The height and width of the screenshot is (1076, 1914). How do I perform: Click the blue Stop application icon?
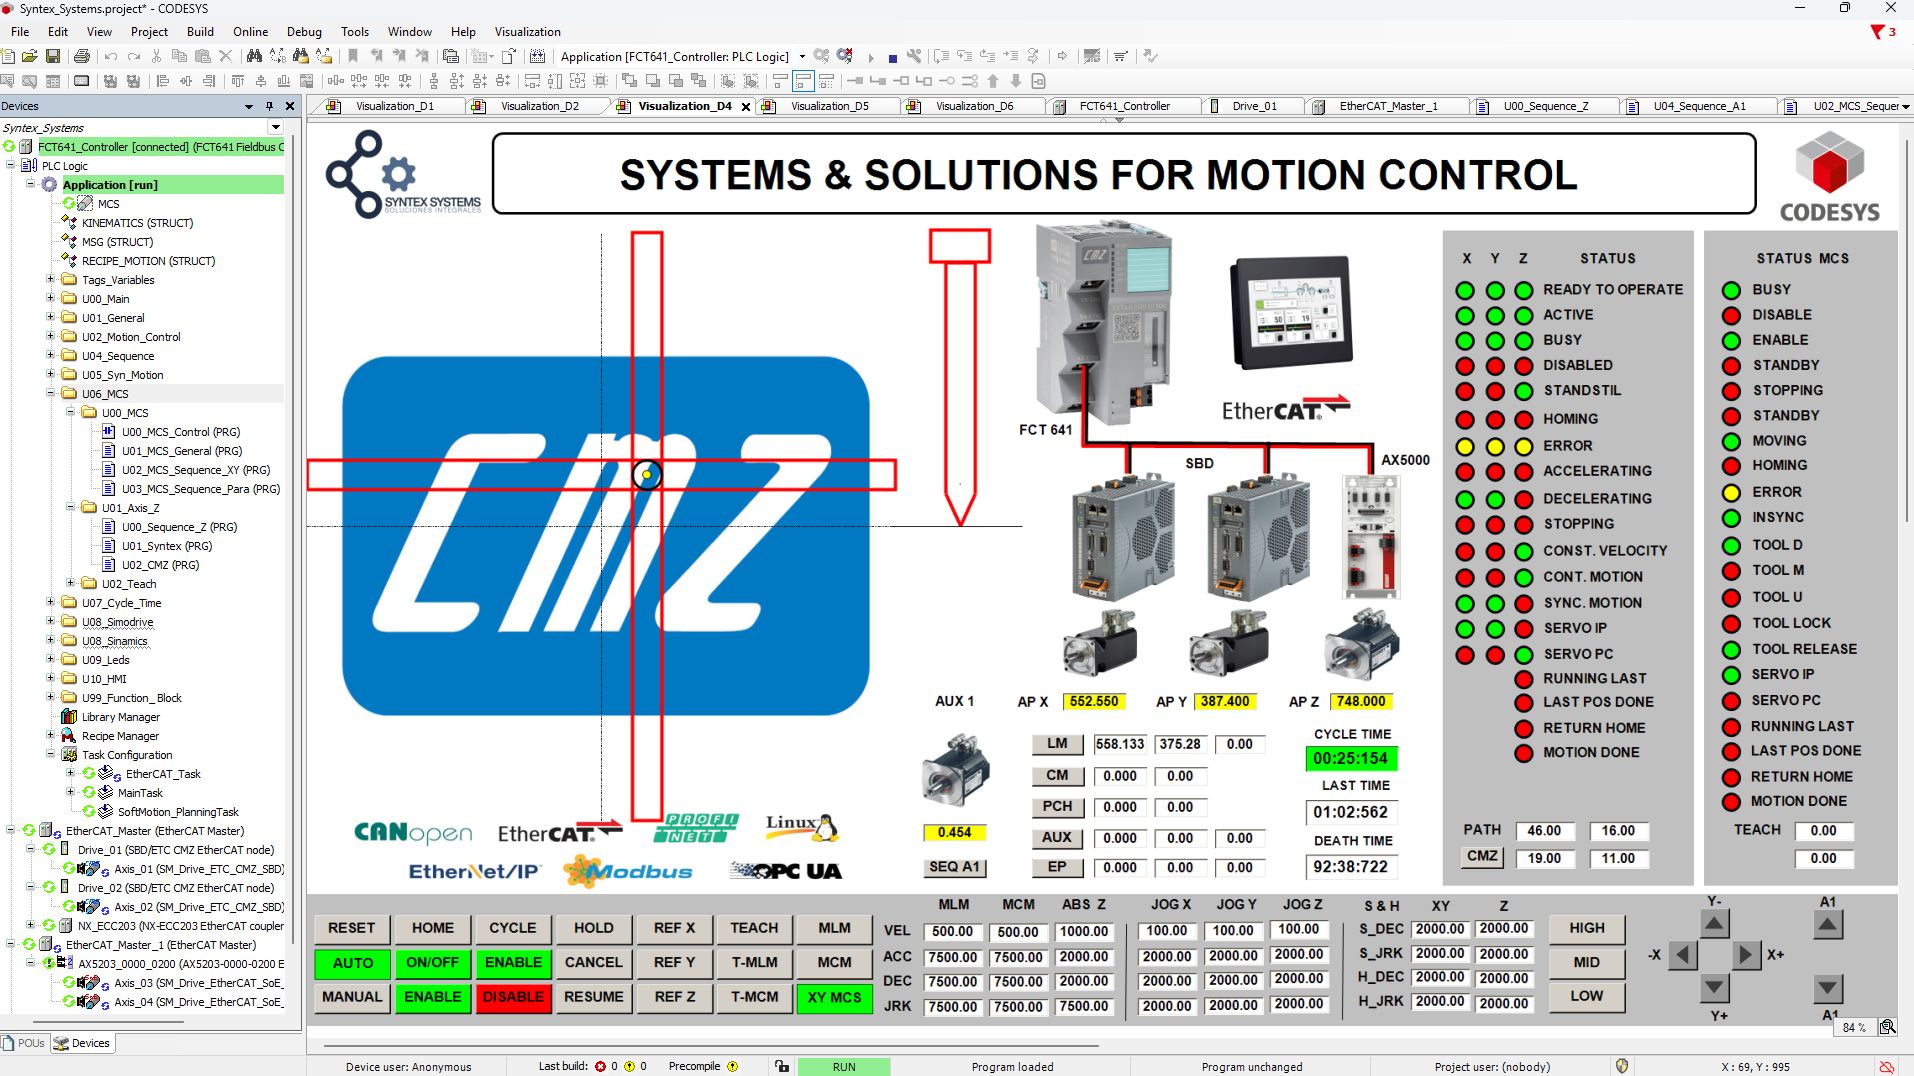[893, 58]
